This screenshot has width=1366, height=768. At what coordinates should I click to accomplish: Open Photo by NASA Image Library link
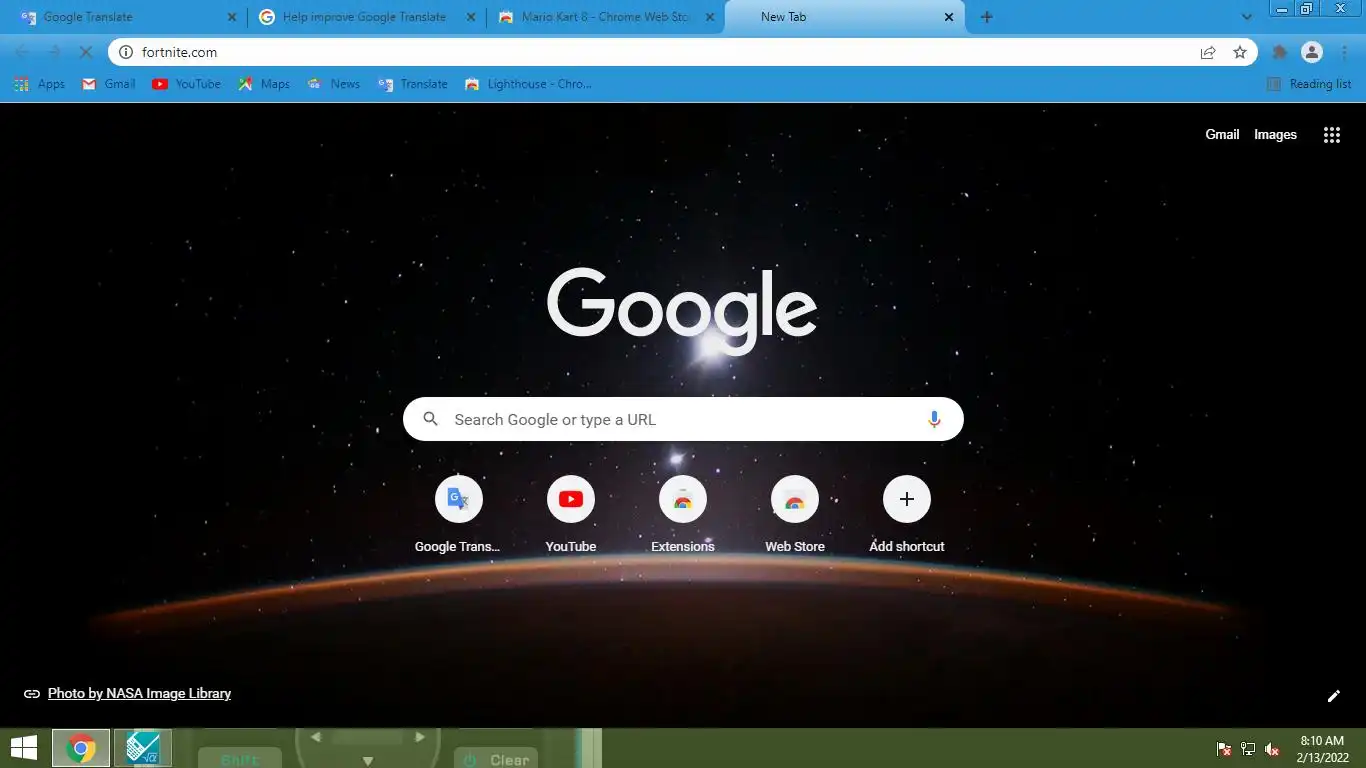(x=139, y=693)
